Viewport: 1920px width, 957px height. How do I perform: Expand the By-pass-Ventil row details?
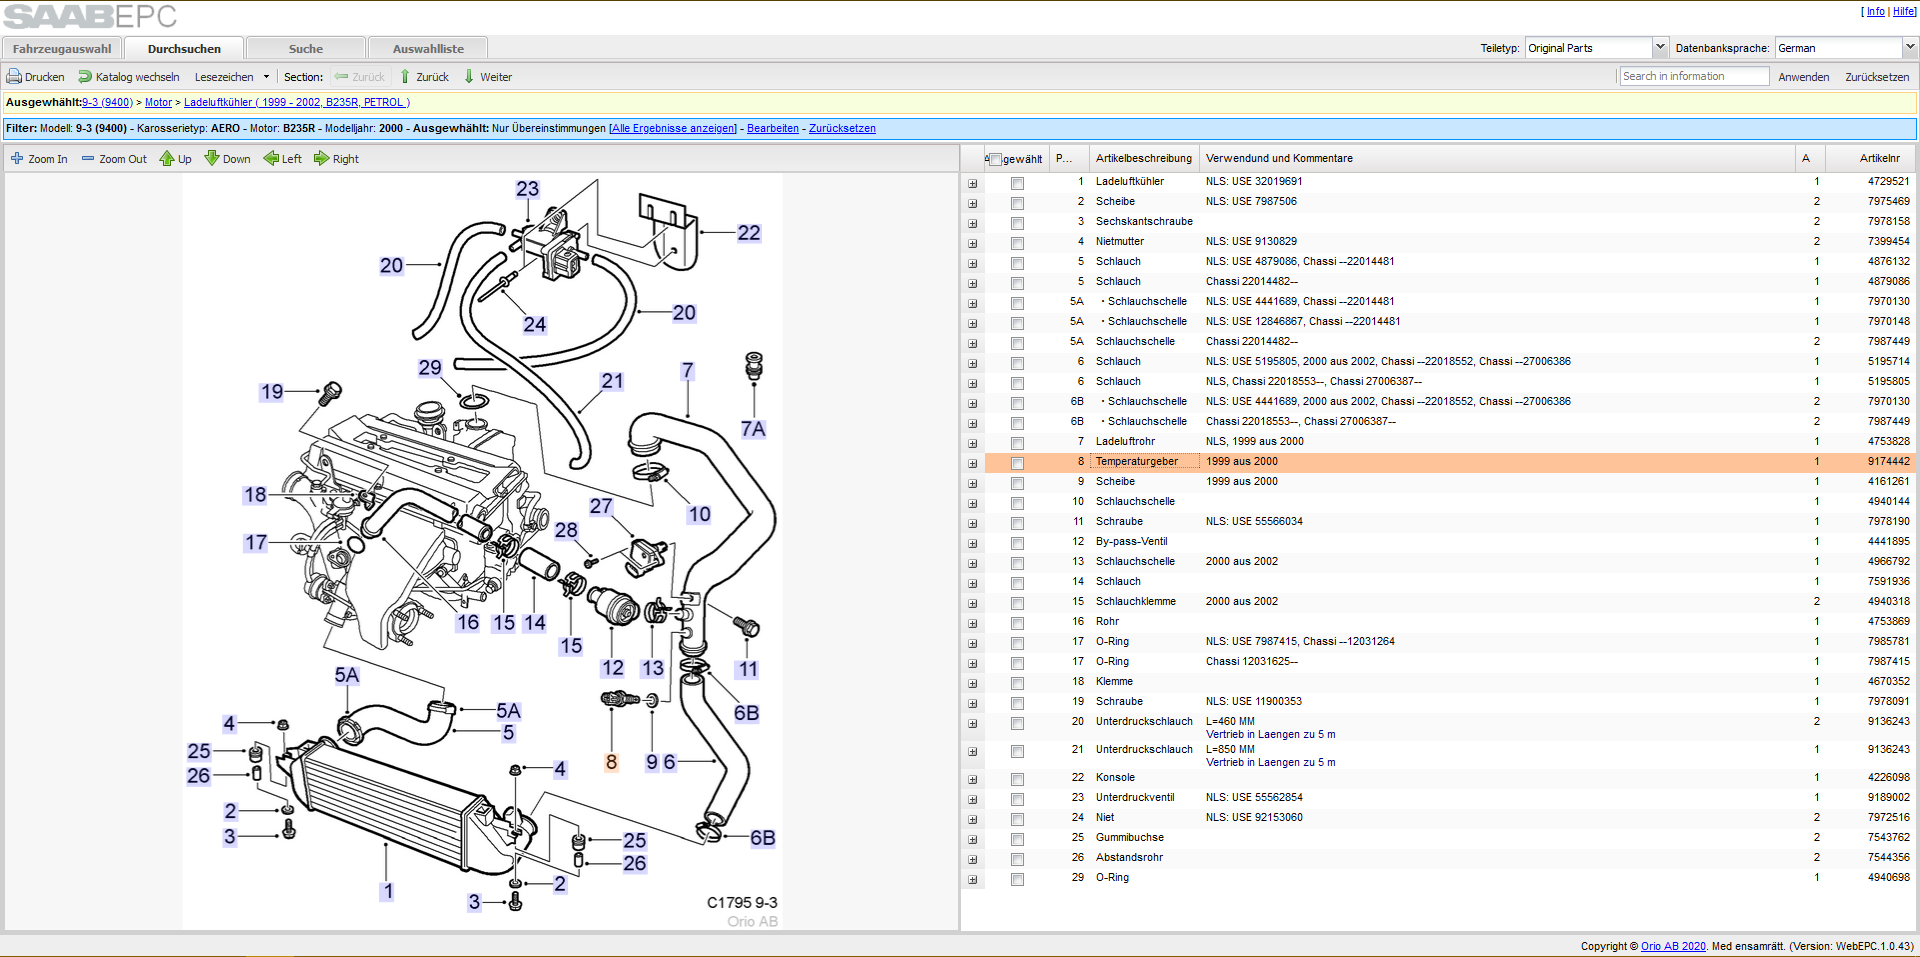coord(972,543)
